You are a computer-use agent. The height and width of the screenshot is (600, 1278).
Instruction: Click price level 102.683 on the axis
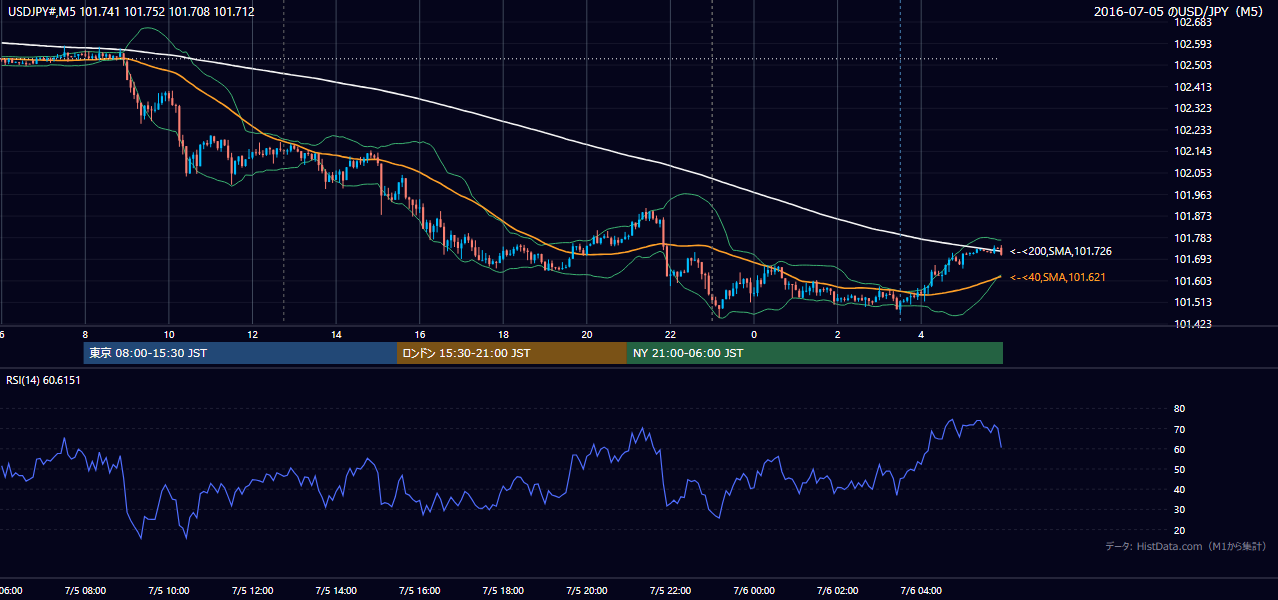click(x=1192, y=22)
